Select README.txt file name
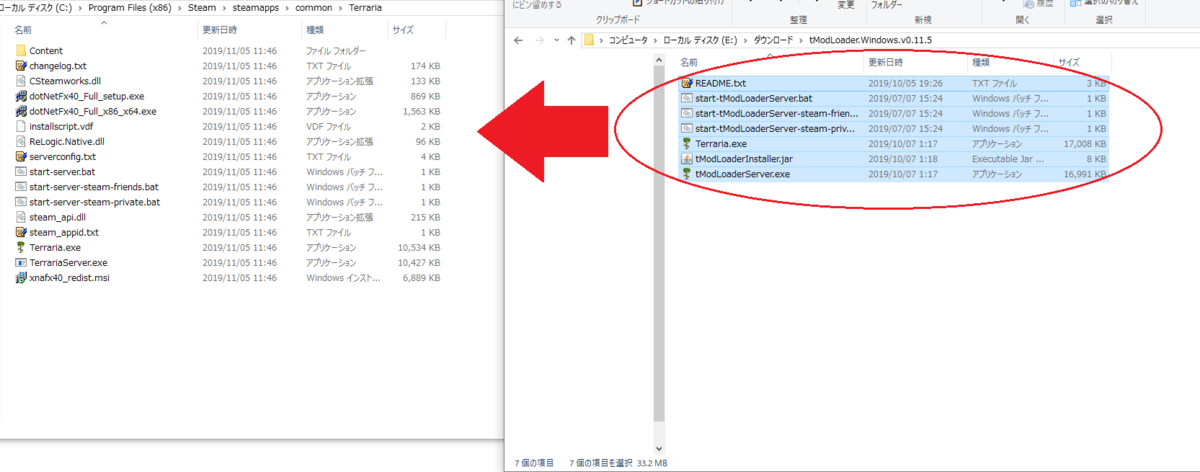Screen dimensions: 1200x472 721,83
